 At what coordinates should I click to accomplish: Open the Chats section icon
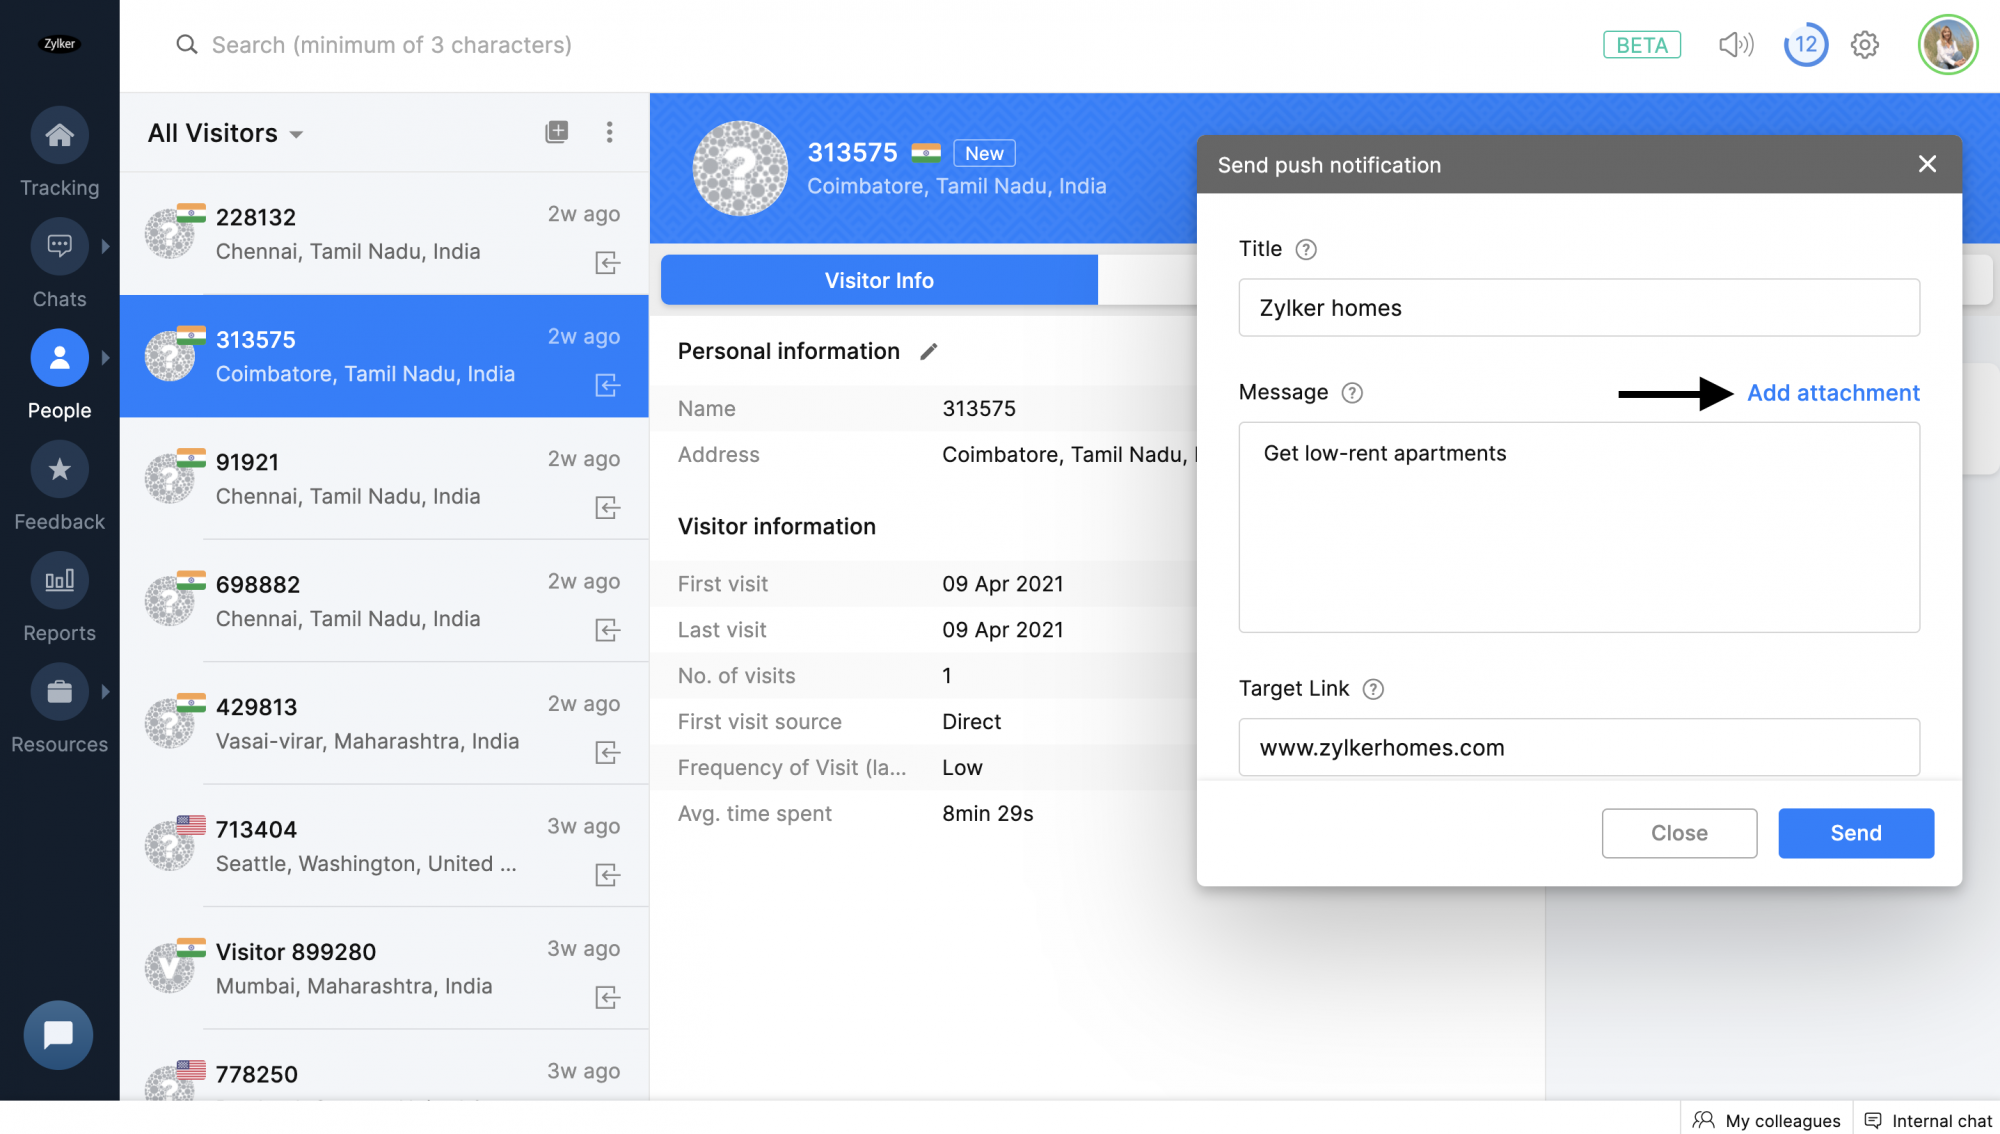59,246
